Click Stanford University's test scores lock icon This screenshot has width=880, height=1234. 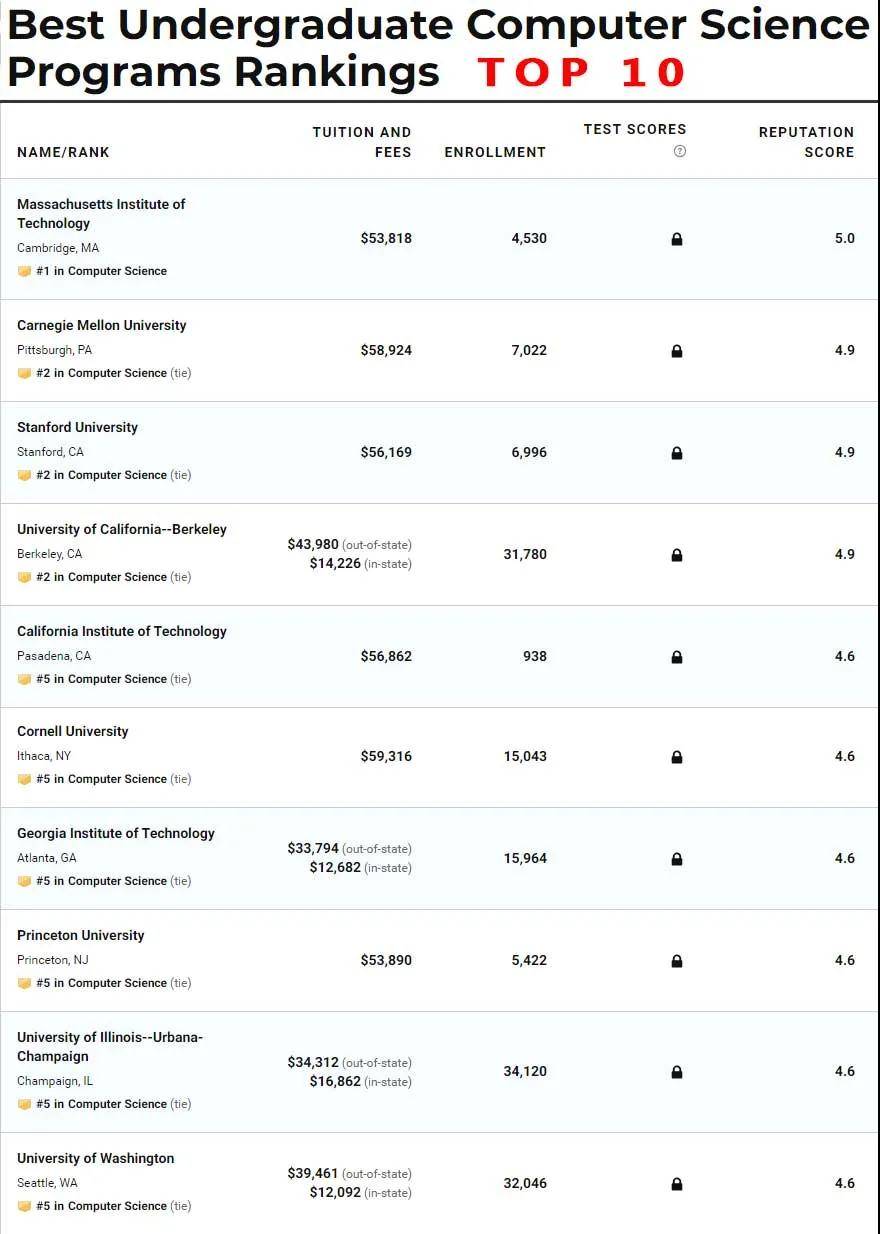click(x=677, y=453)
